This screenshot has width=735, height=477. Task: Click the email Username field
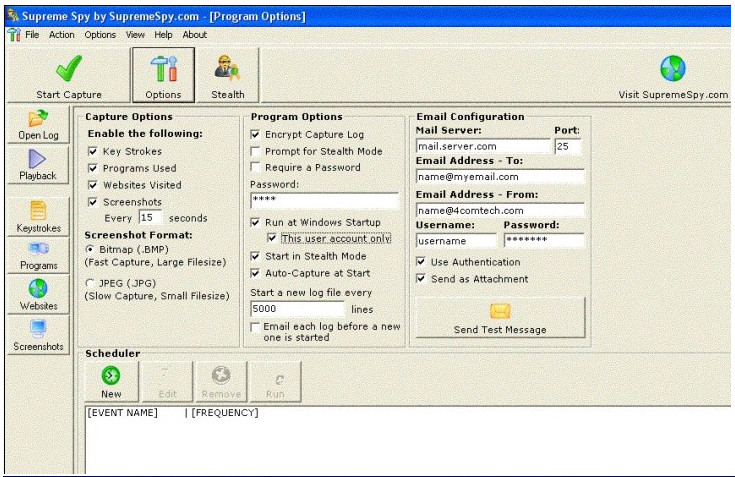pos(456,241)
